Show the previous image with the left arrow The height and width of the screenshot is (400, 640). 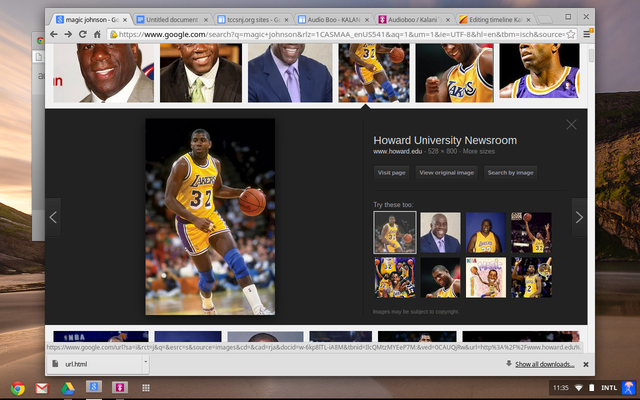click(x=53, y=217)
